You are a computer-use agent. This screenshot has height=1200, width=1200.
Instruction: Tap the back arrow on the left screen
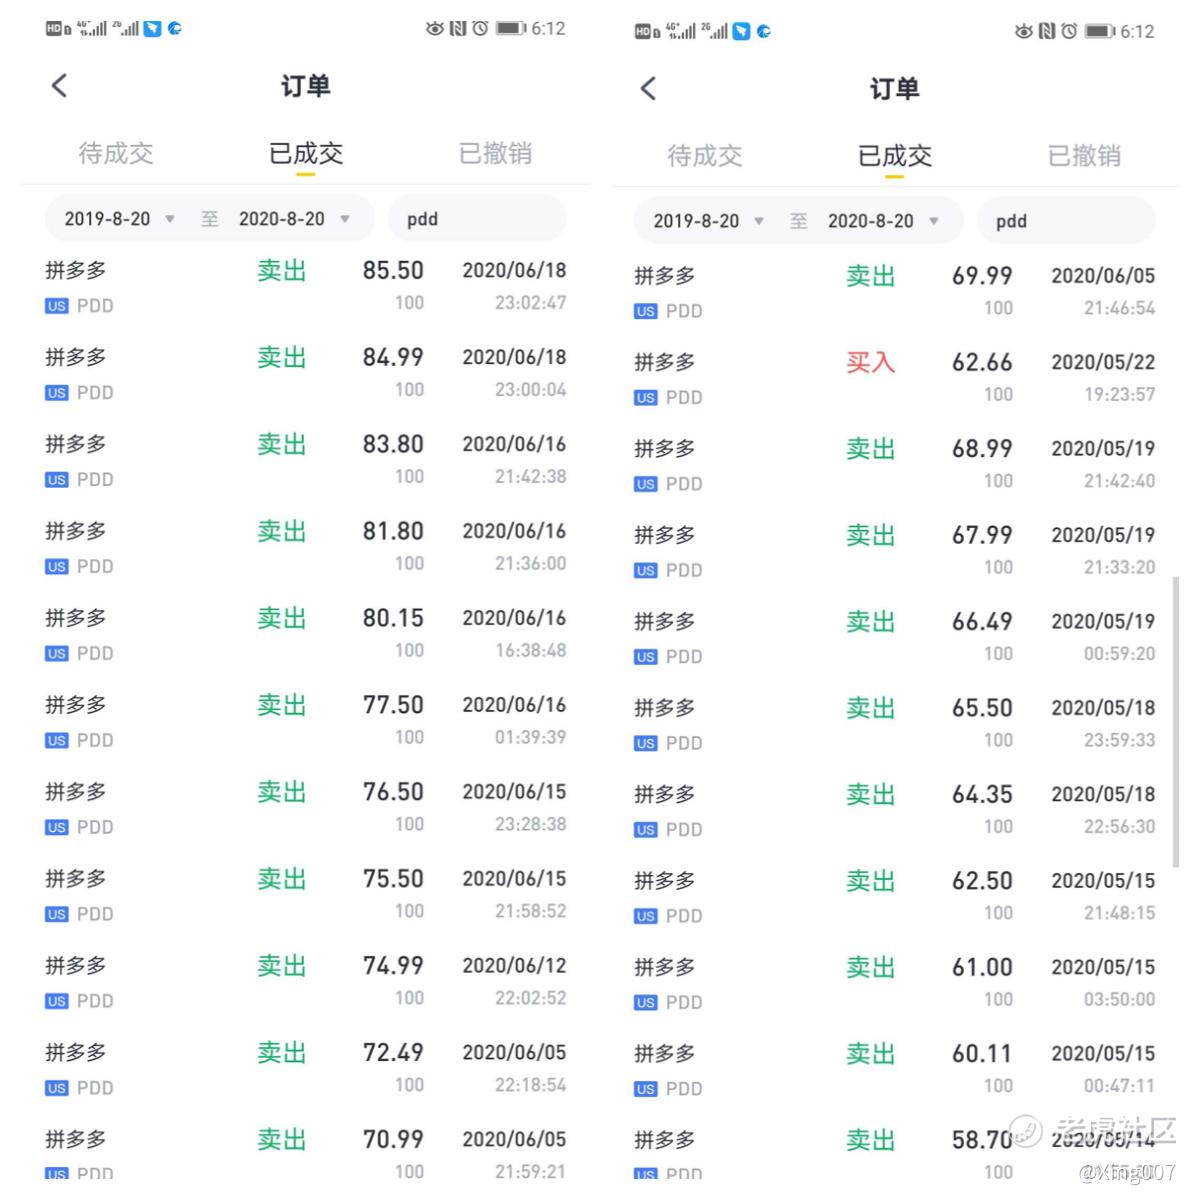[59, 85]
